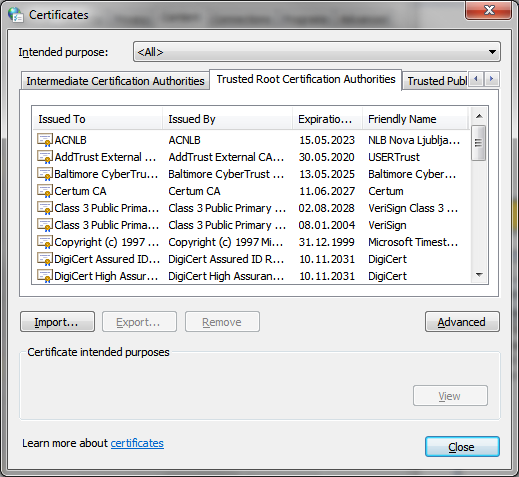Image resolution: width=519 pixels, height=477 pixels.
Task: Click the ACNLB certificate icon
Action: tap(45, 140)
